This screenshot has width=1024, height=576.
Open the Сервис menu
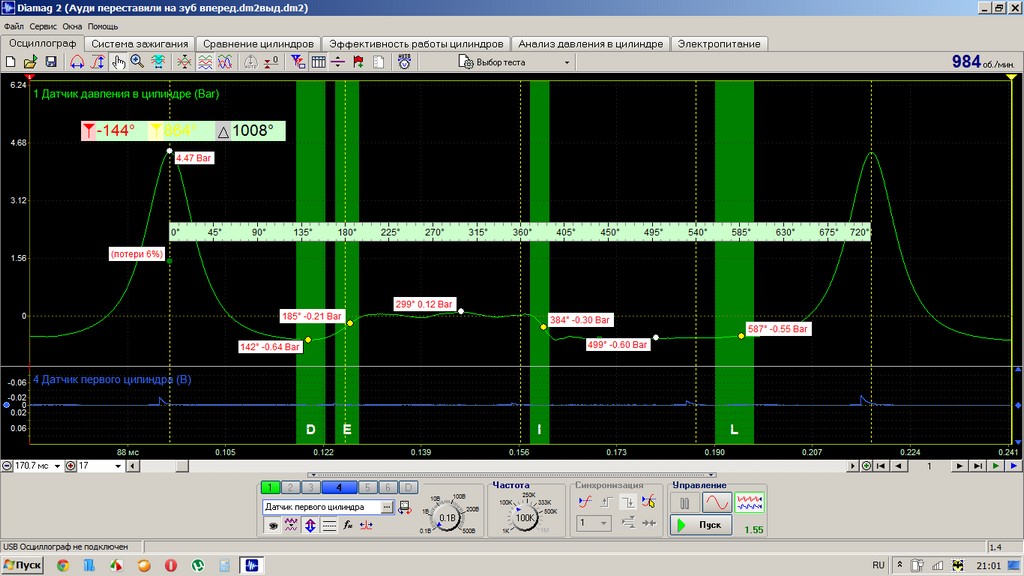(43, 27)
